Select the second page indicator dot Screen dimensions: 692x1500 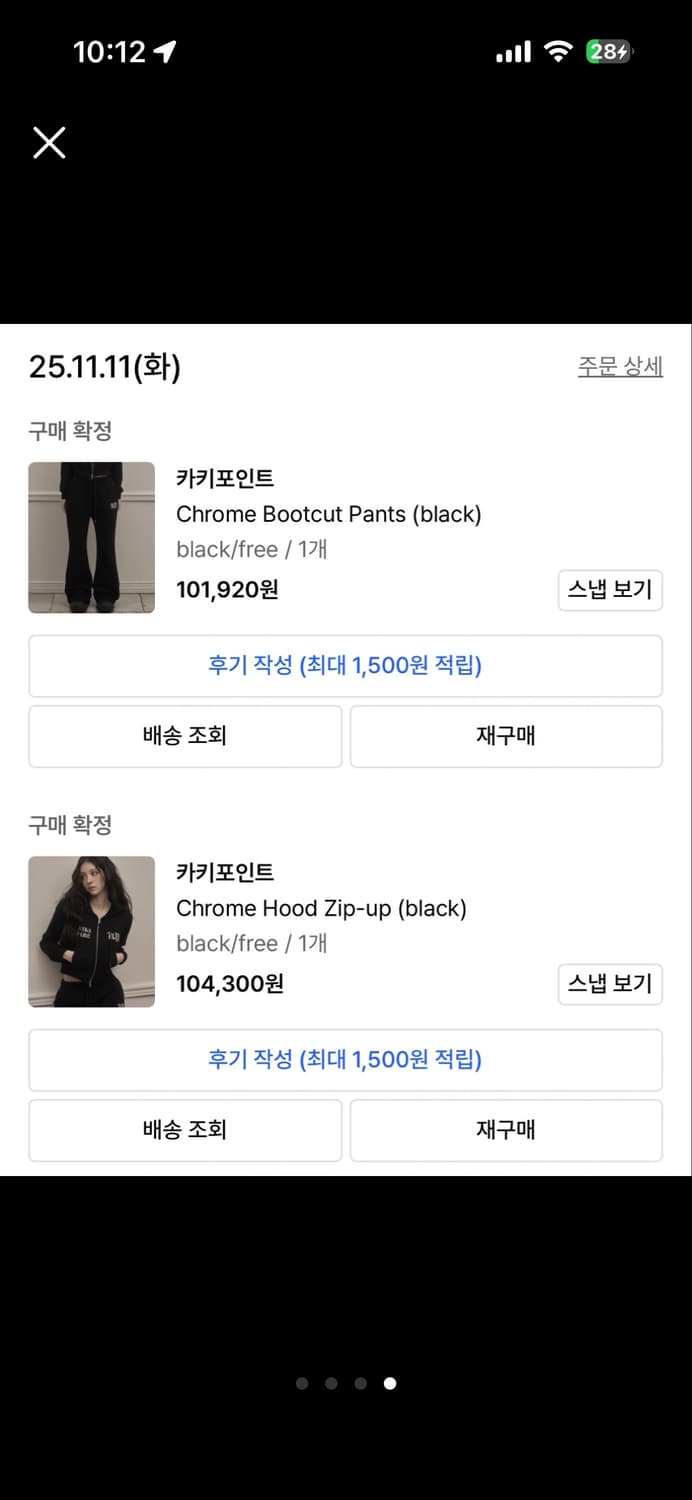pos(331,1383)
